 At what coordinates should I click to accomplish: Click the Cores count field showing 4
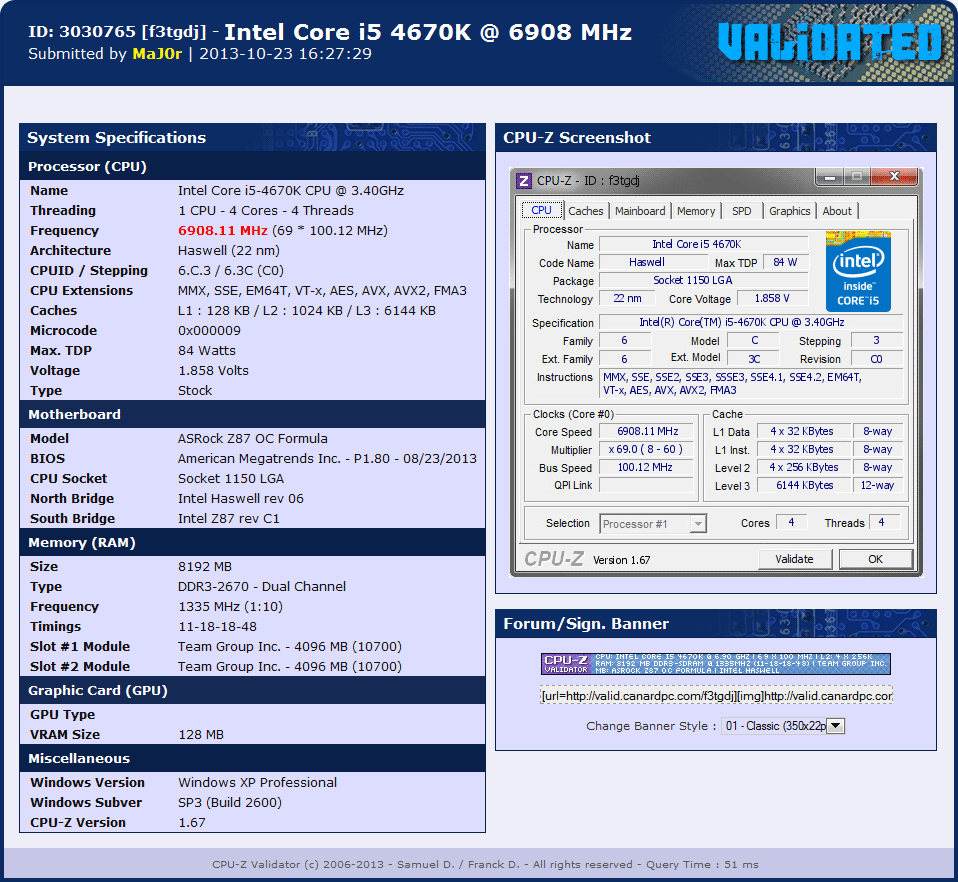pos(791,522)
